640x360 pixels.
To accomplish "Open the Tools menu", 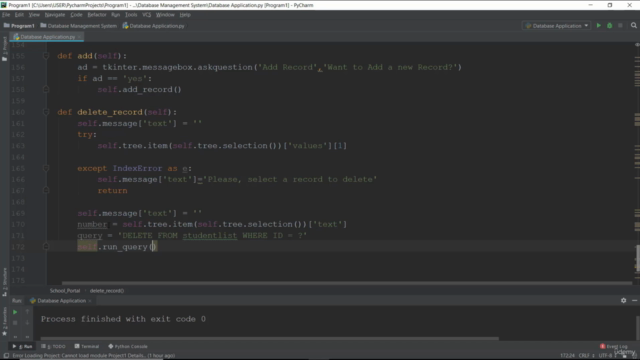I will 131,15.
